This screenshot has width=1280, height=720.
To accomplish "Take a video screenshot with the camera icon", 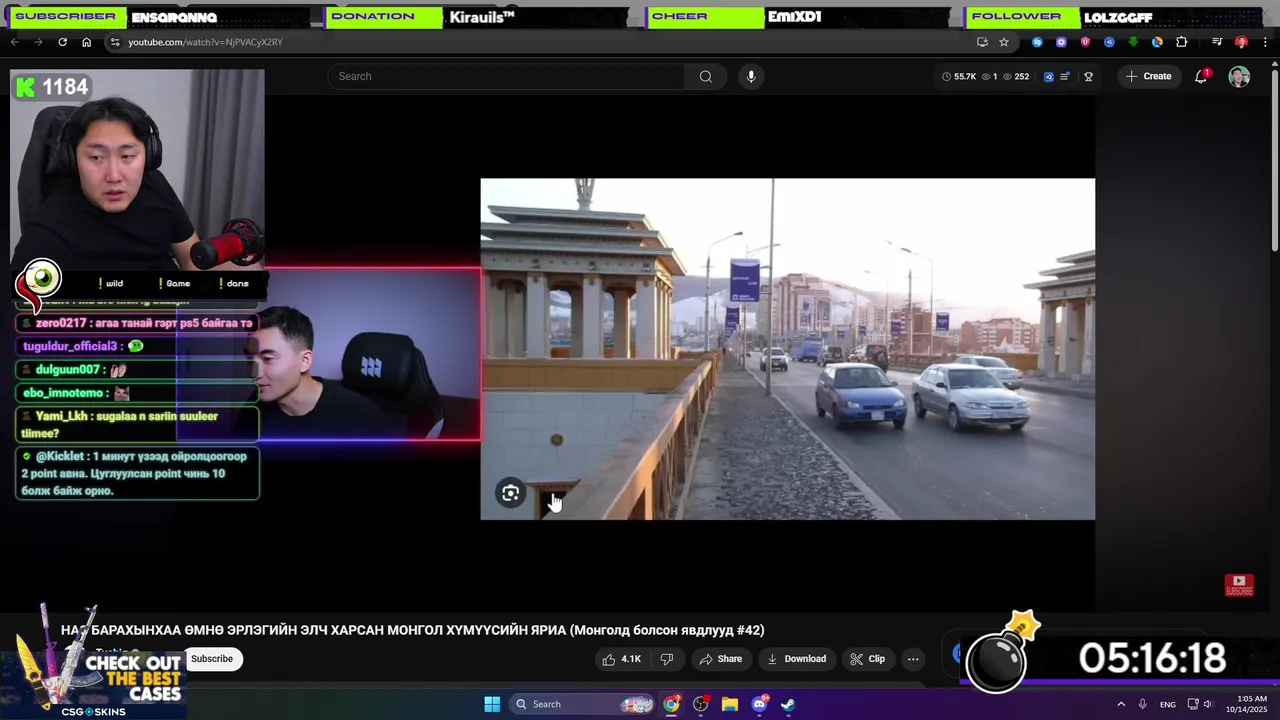I will pos(510,493).
